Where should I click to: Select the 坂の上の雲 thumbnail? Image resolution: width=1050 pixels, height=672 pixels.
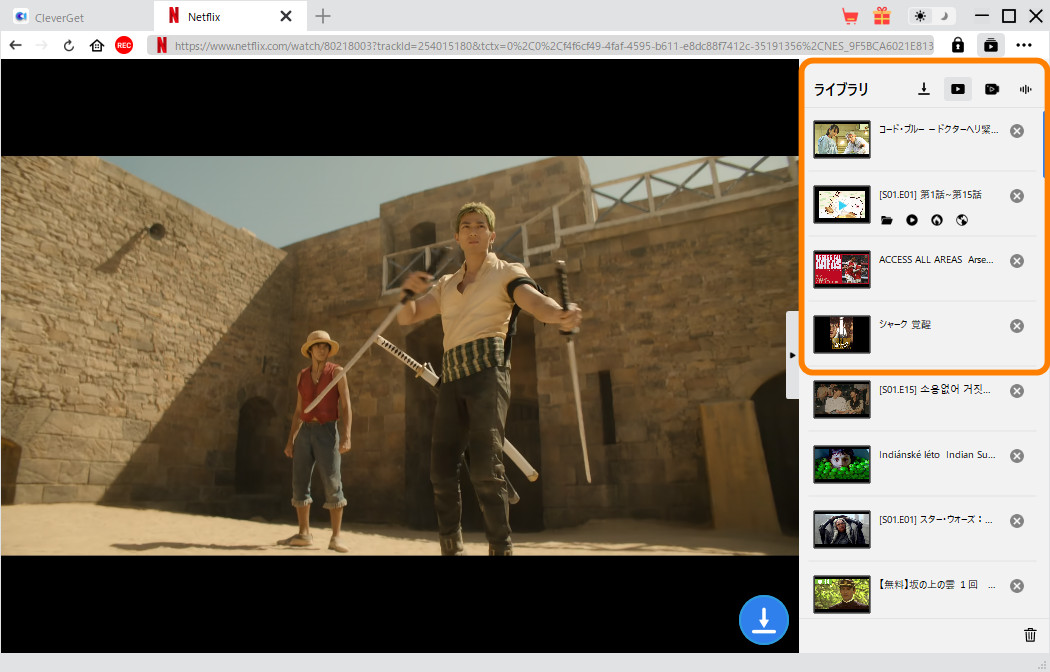tap(842, 594)
